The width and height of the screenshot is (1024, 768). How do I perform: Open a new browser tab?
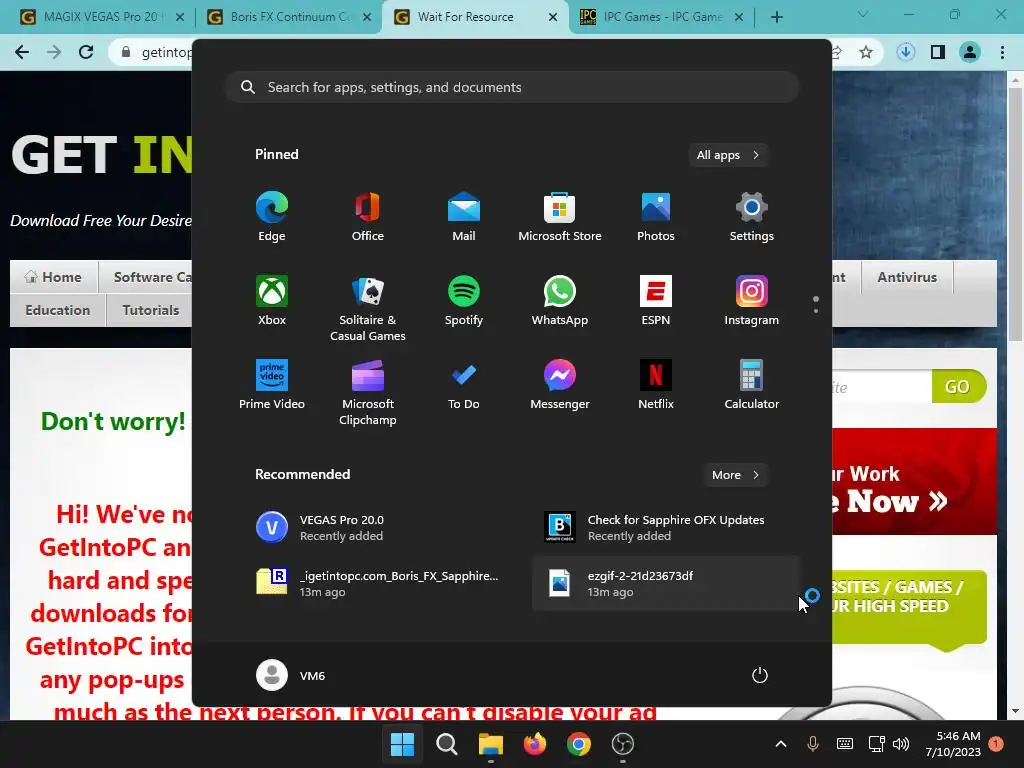pos(776,17)
